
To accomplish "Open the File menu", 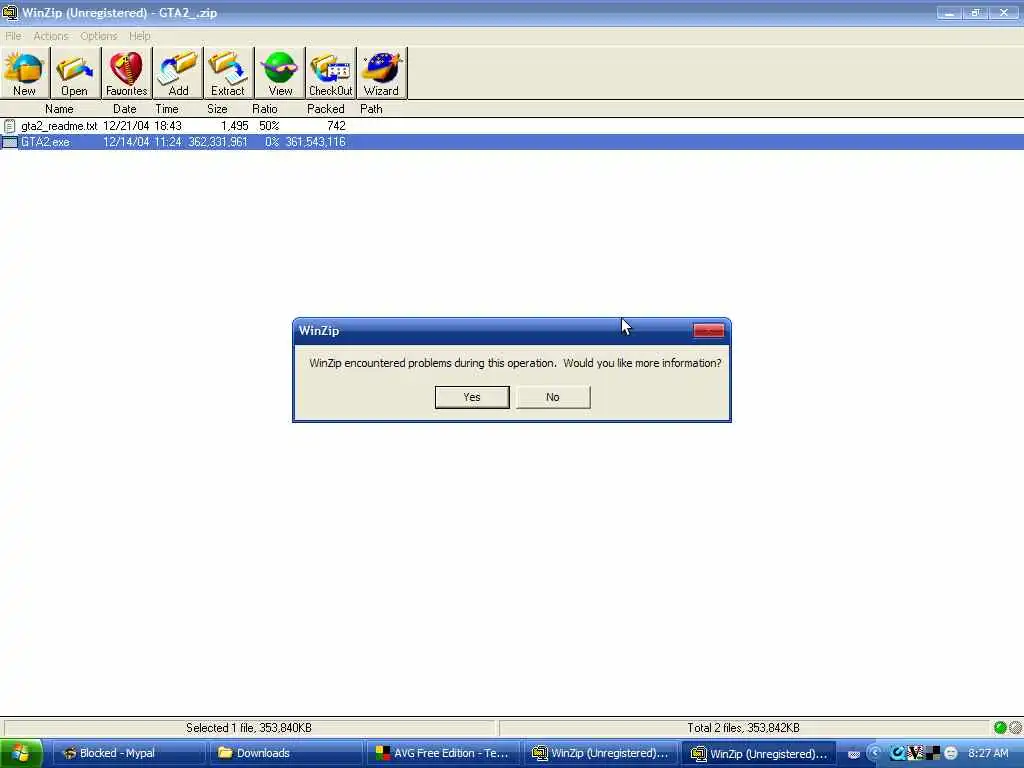I will tap(13, 36).
